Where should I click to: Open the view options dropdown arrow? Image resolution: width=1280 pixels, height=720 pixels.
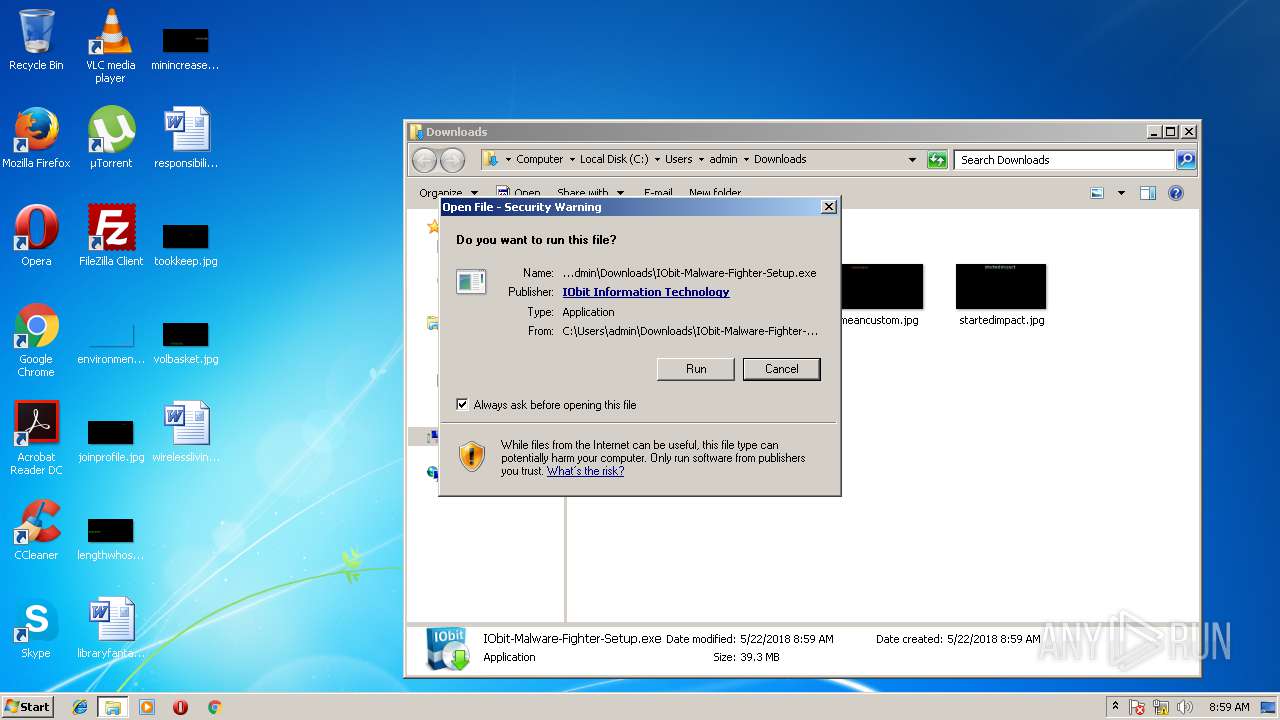(1121, 193)
